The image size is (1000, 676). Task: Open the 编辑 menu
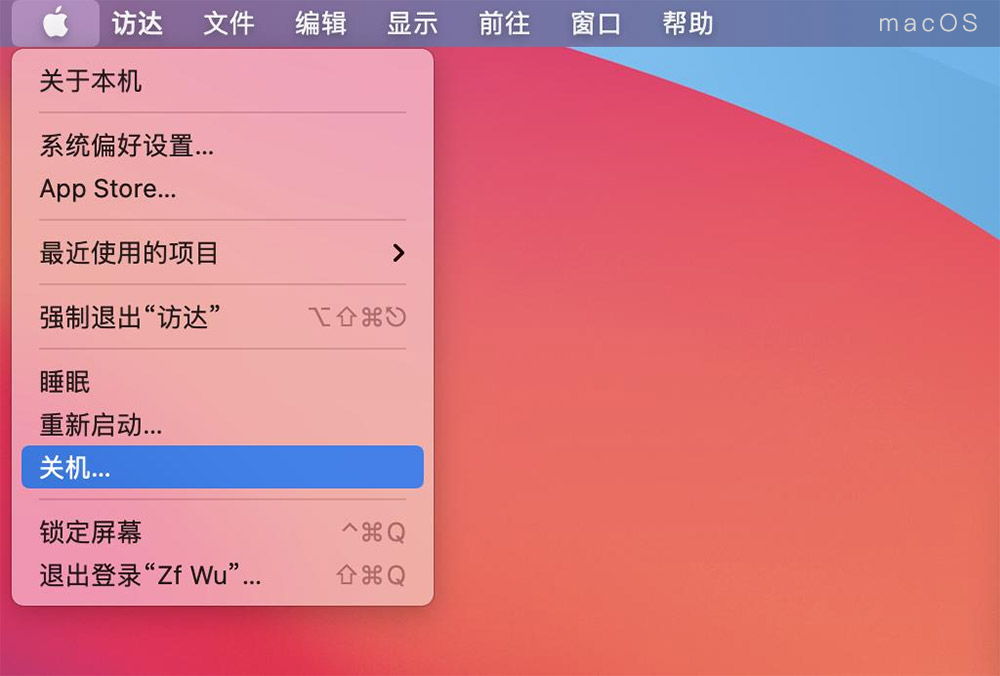pos(321,24)
